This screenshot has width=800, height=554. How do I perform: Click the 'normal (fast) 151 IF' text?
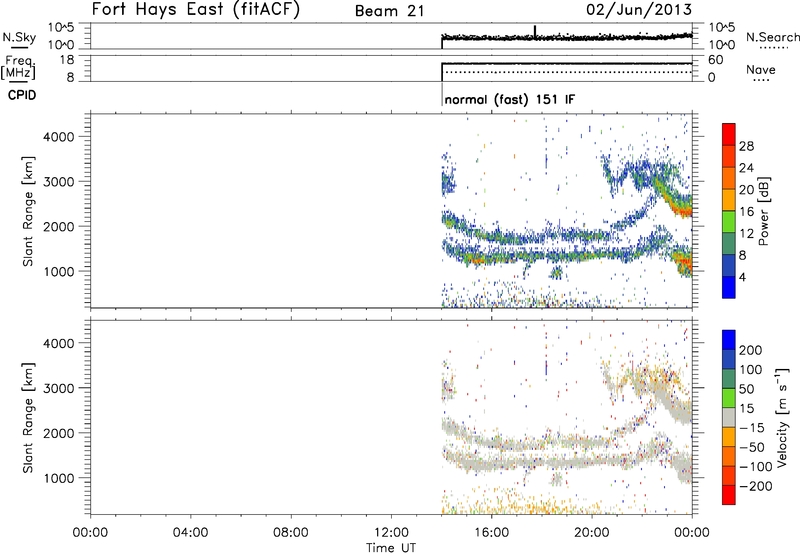click(510, 99)
